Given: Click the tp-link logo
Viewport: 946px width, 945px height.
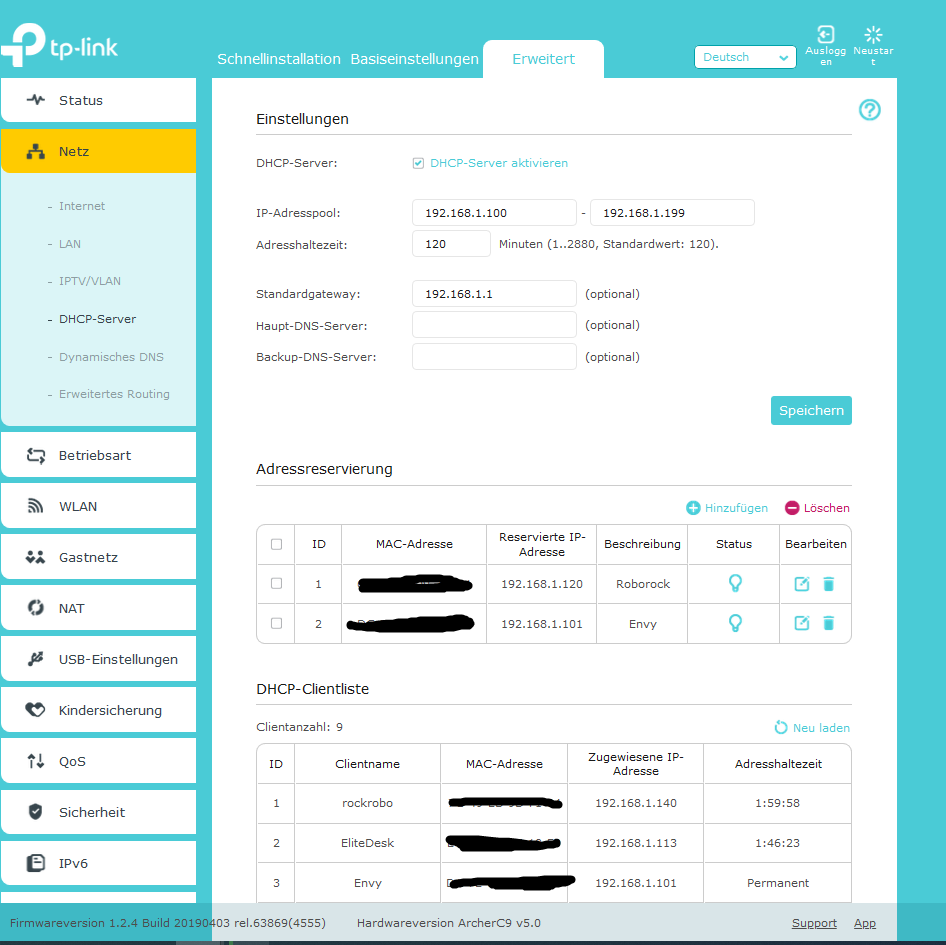Looking at the screenshot, I should pyautogui.click(x=59, y=45).
